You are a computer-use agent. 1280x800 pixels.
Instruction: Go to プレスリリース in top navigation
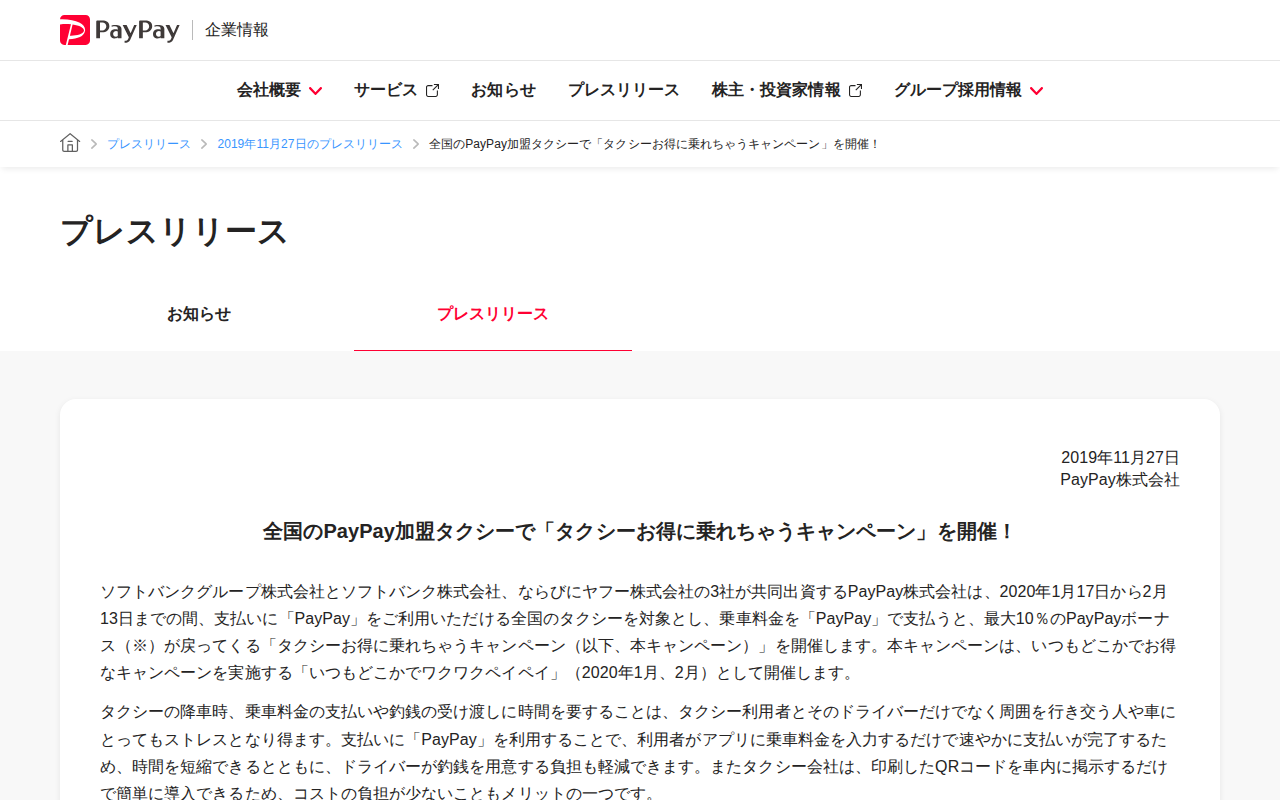623,90
